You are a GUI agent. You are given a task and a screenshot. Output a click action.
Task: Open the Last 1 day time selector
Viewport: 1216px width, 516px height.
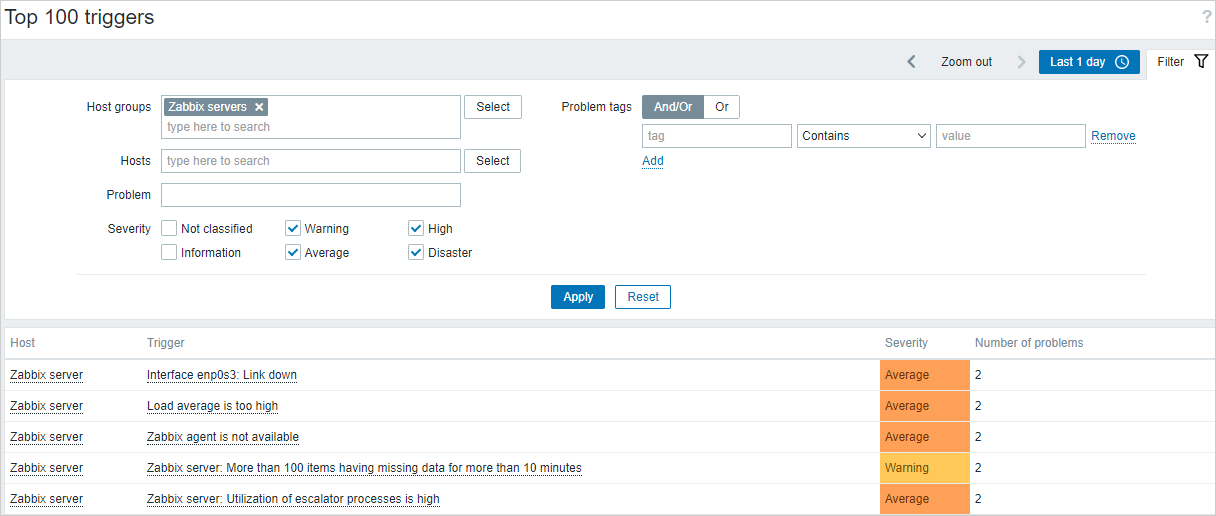pos(1089,62)
